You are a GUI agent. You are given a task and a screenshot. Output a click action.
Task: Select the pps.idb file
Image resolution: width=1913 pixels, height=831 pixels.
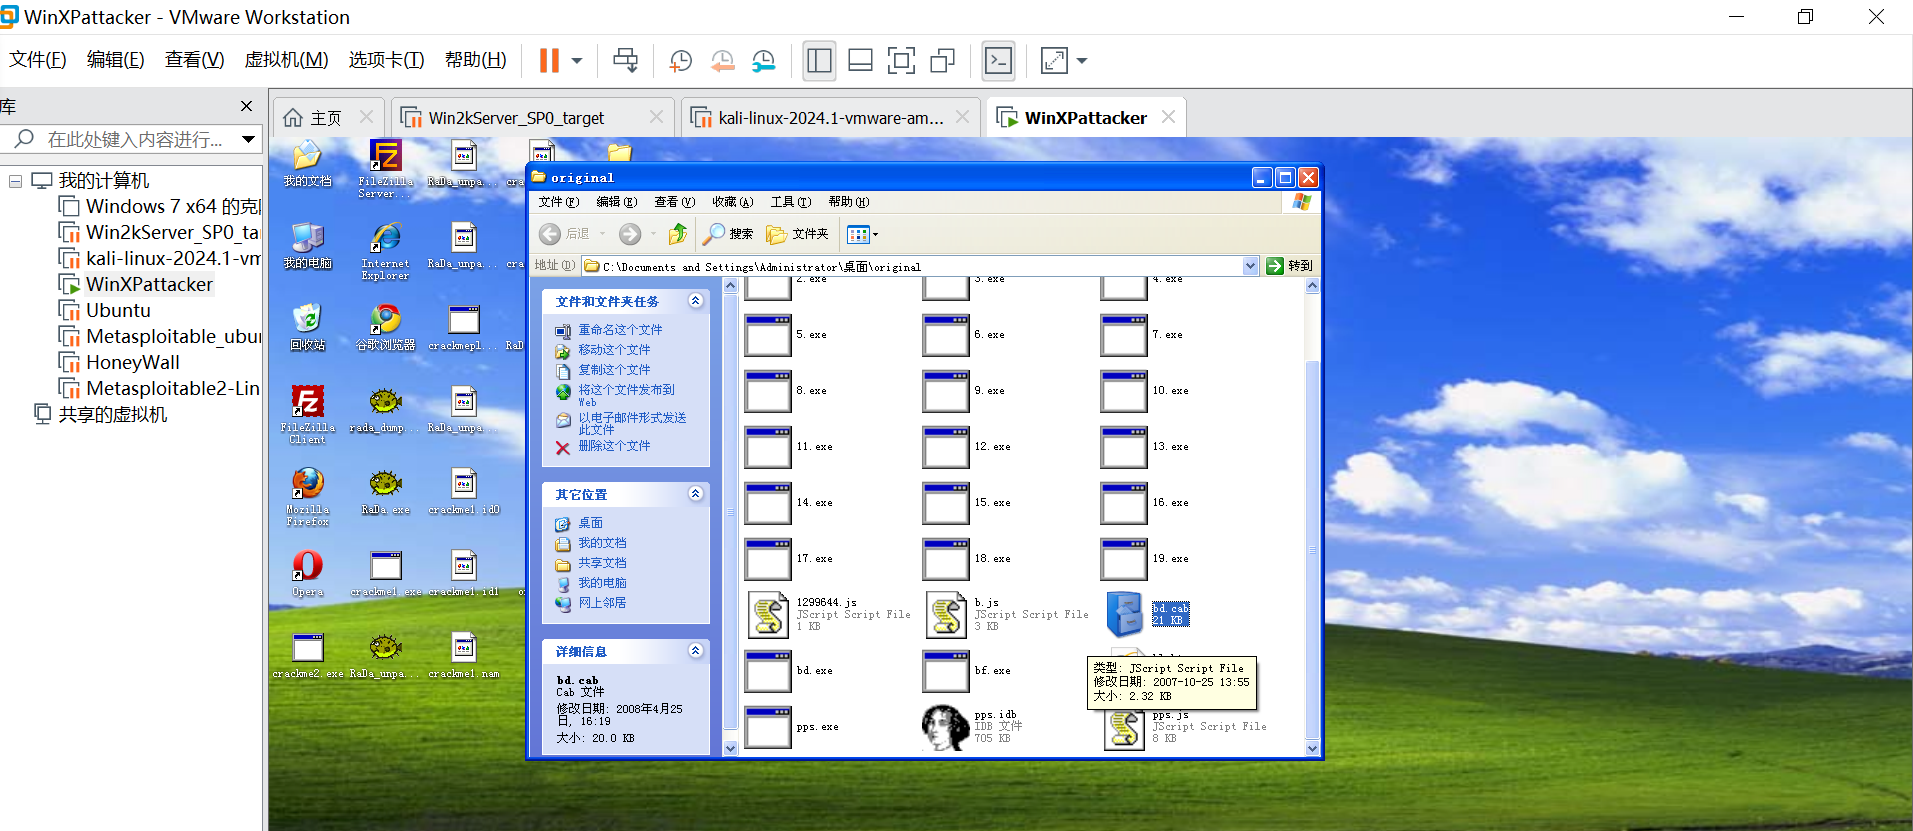(x=970, y=727)
